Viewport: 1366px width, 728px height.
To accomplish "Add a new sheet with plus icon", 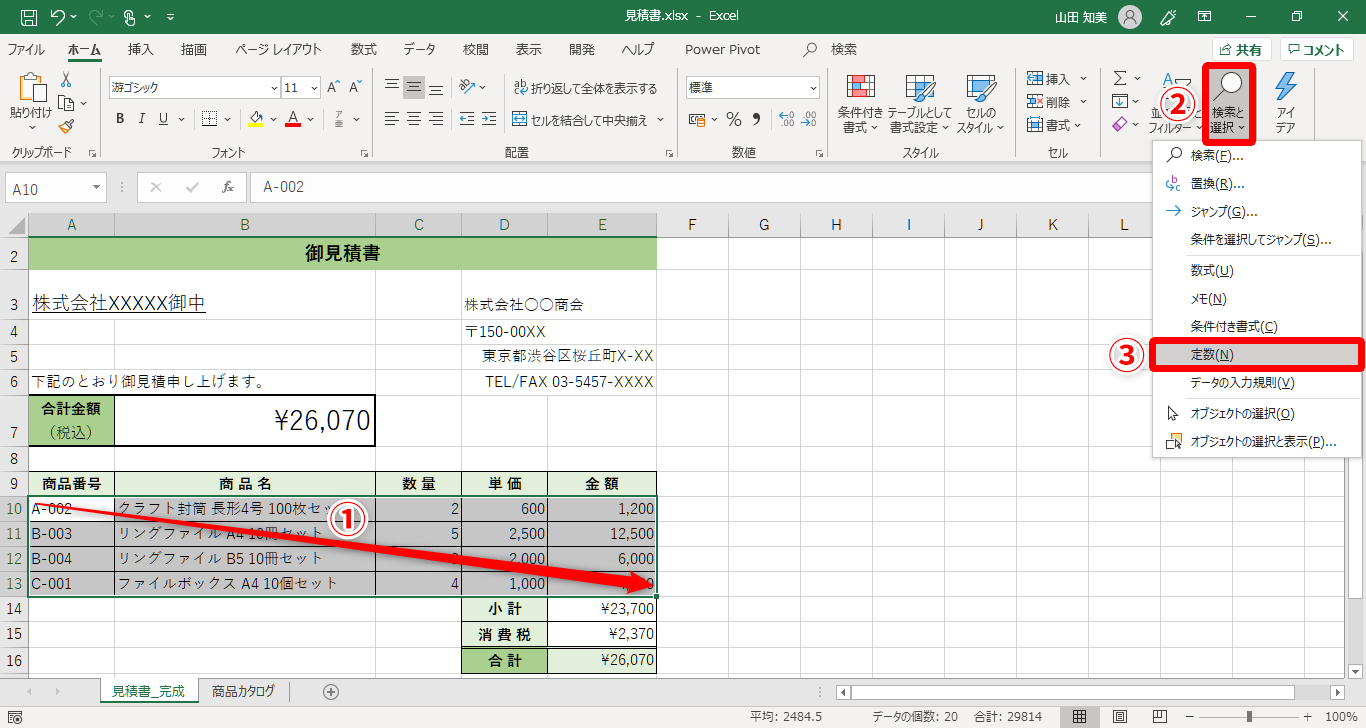I will pyautogui.click(x=331, y=691).
